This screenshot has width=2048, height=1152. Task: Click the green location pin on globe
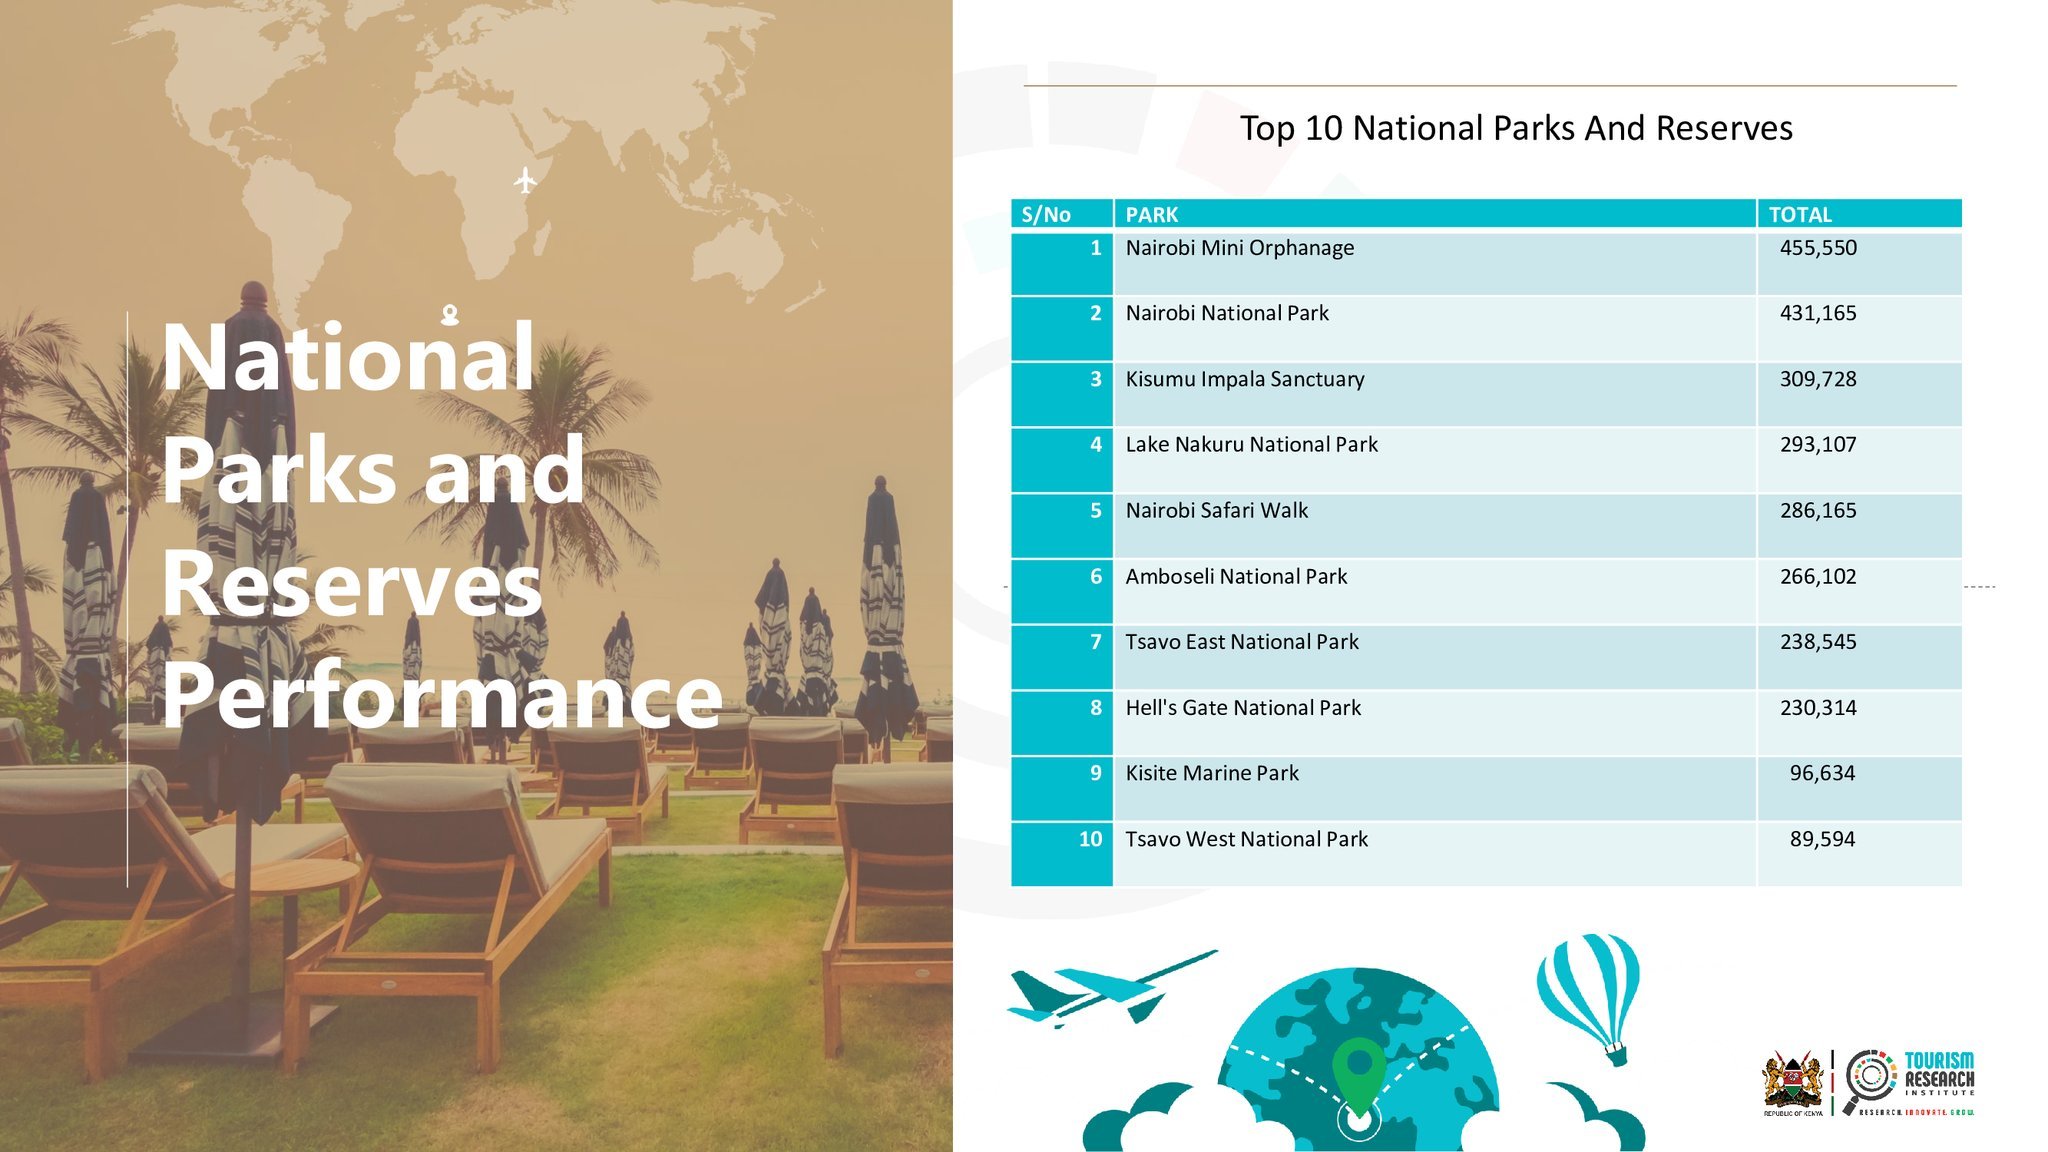pos(1358,1075)
